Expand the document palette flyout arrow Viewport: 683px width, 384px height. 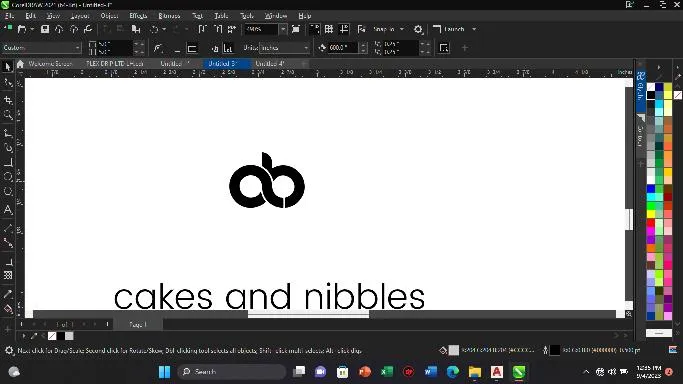coord(24,336)
